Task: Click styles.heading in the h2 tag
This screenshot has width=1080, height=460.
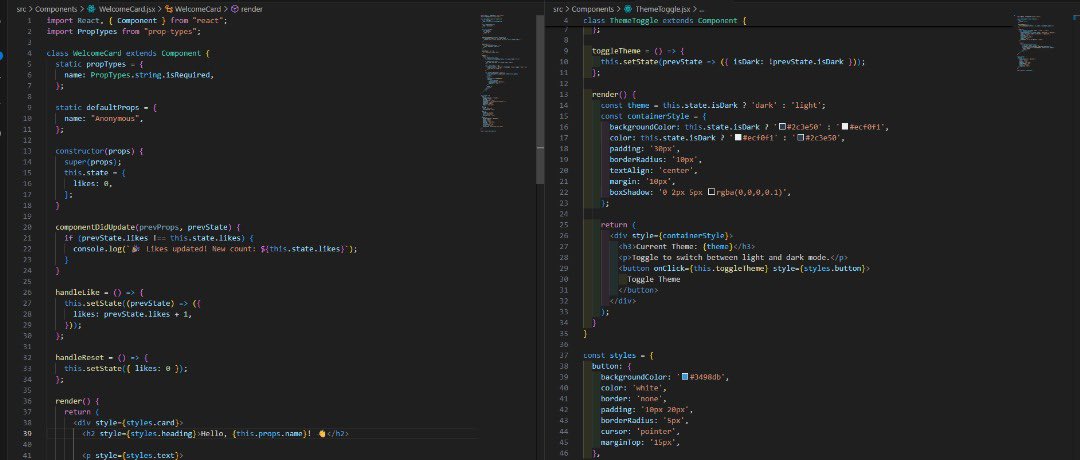Action: 166,433
